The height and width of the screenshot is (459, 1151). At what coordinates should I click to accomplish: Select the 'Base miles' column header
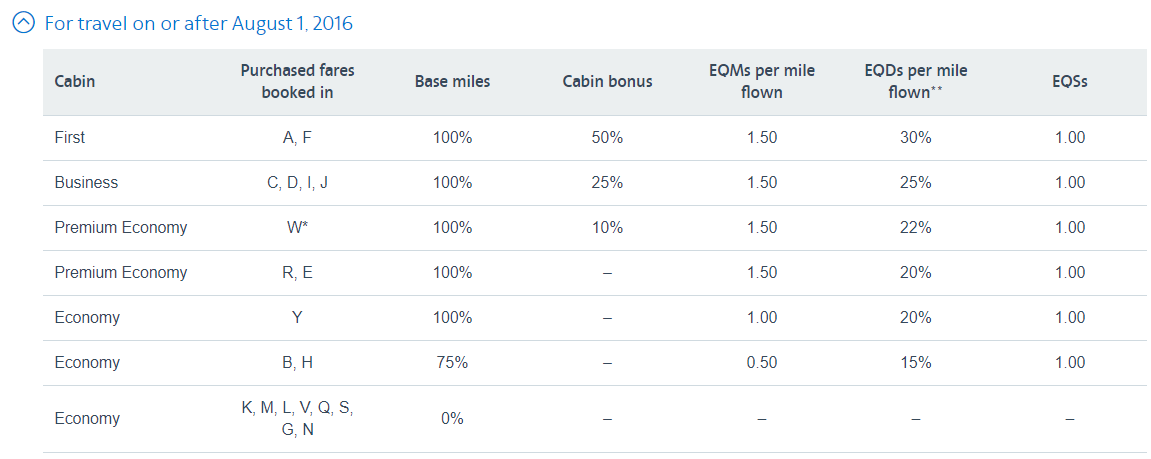[x=452, y=82]
